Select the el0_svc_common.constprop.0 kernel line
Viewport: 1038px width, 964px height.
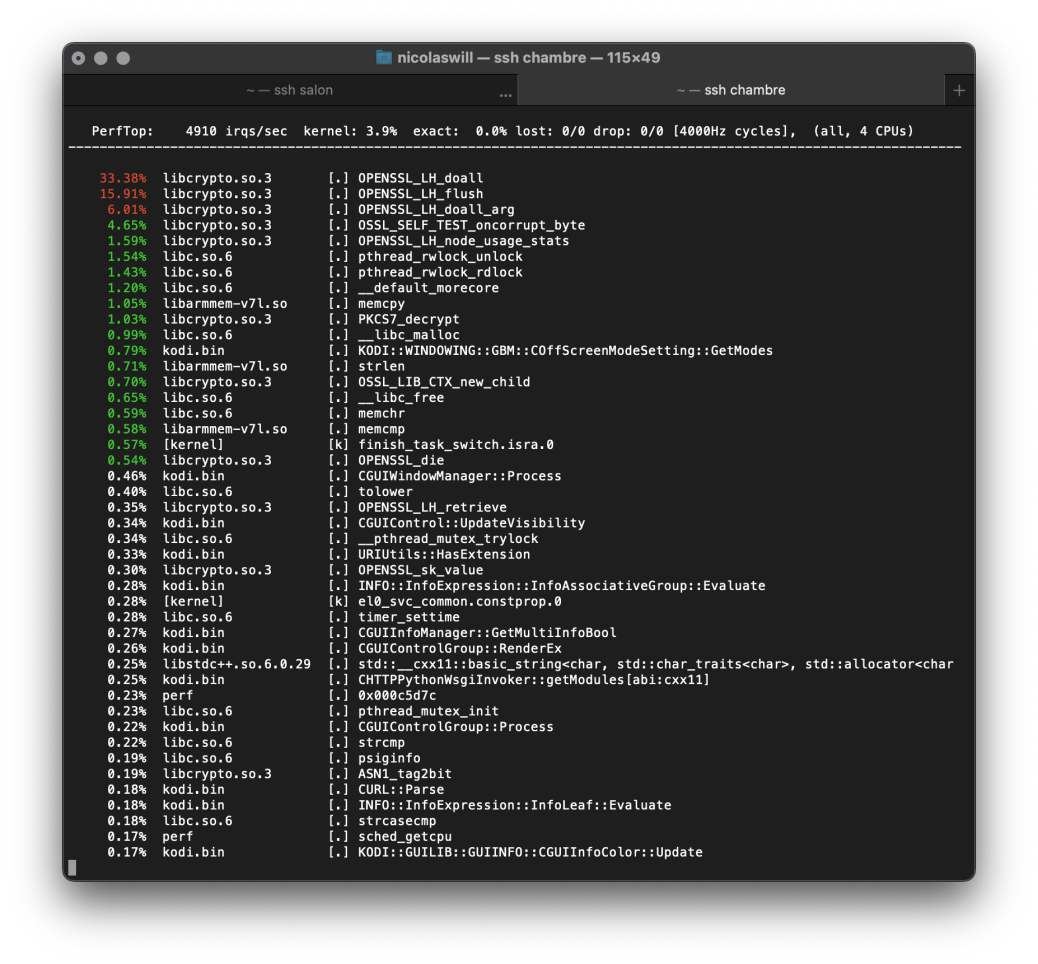coord(459,601)
